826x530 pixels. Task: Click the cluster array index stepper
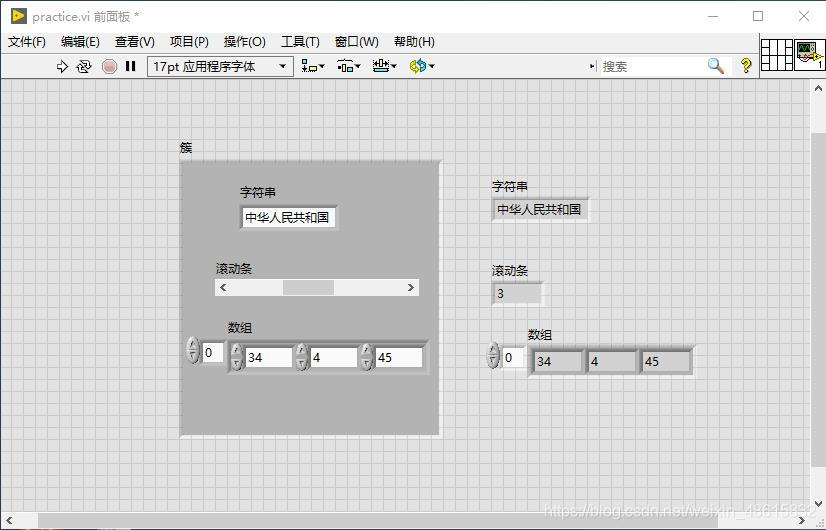193,350
